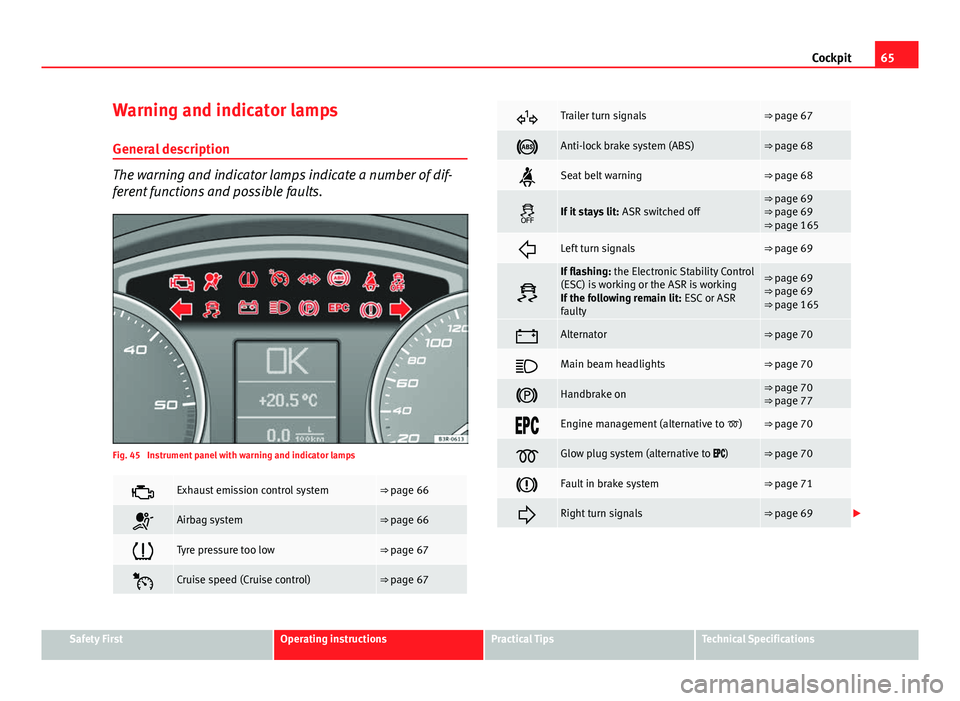Follow page 71 link for Fault in brake system
The image size is (960, 701).
point(789,484)
